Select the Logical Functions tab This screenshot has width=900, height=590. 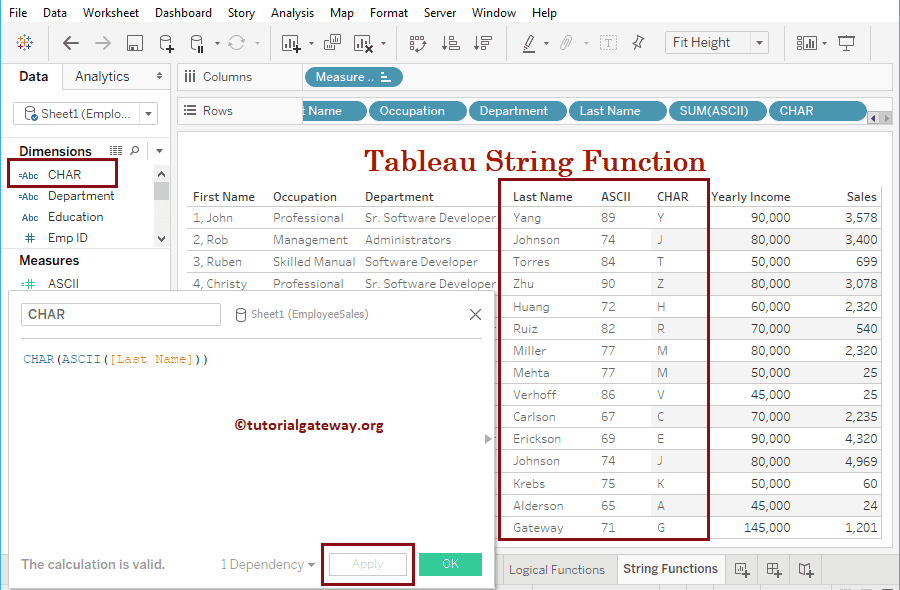coord(557,569)
